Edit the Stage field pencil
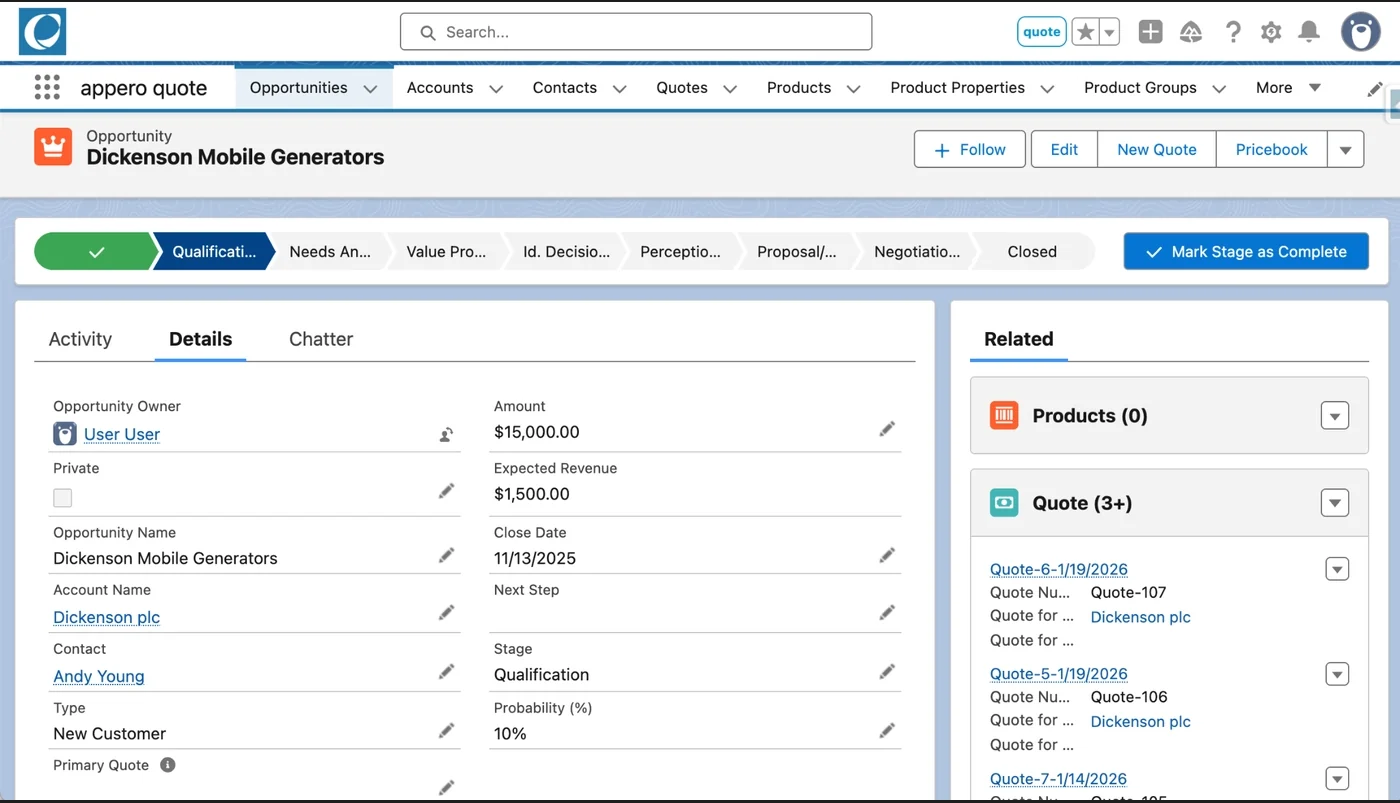Screen dimensions: 1400x803 pyautogui.click(x=887, y=671)
